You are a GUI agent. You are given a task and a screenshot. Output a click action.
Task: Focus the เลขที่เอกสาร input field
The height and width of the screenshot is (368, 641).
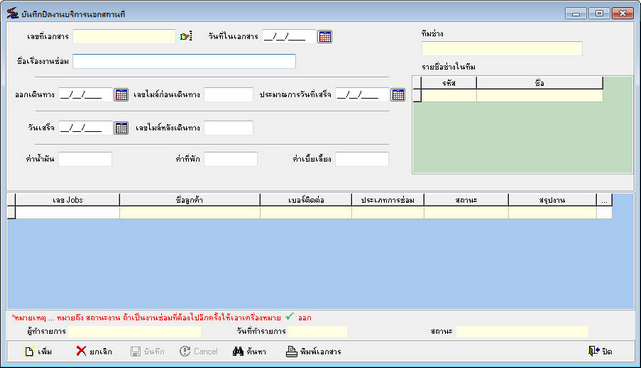pos(124,36)
